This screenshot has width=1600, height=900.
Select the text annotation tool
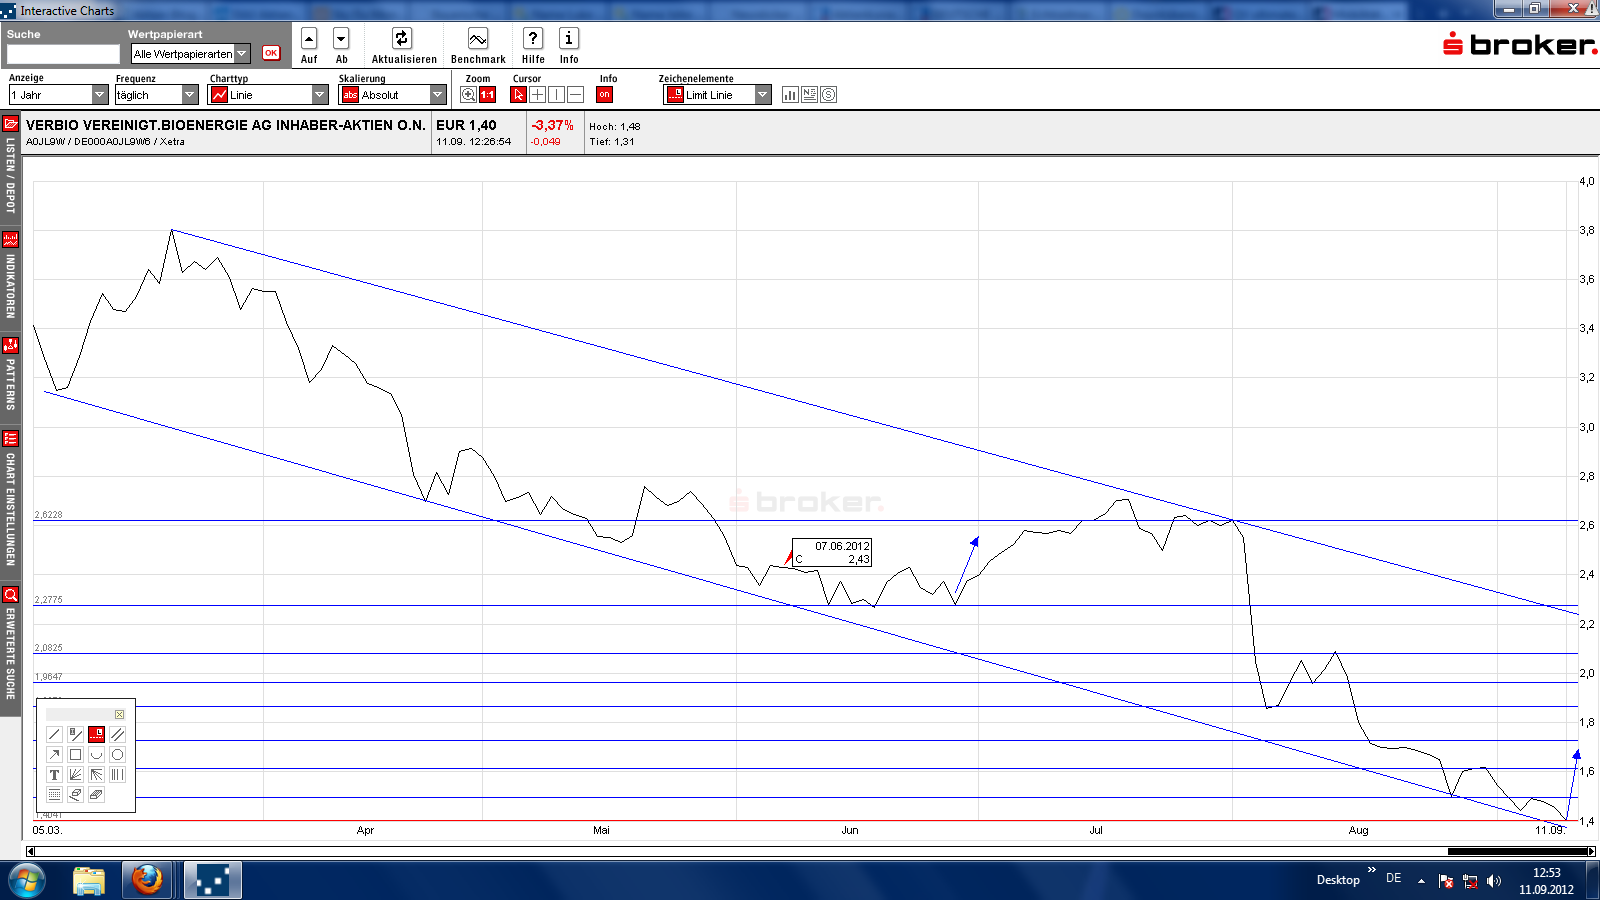(x=55, y=775)
